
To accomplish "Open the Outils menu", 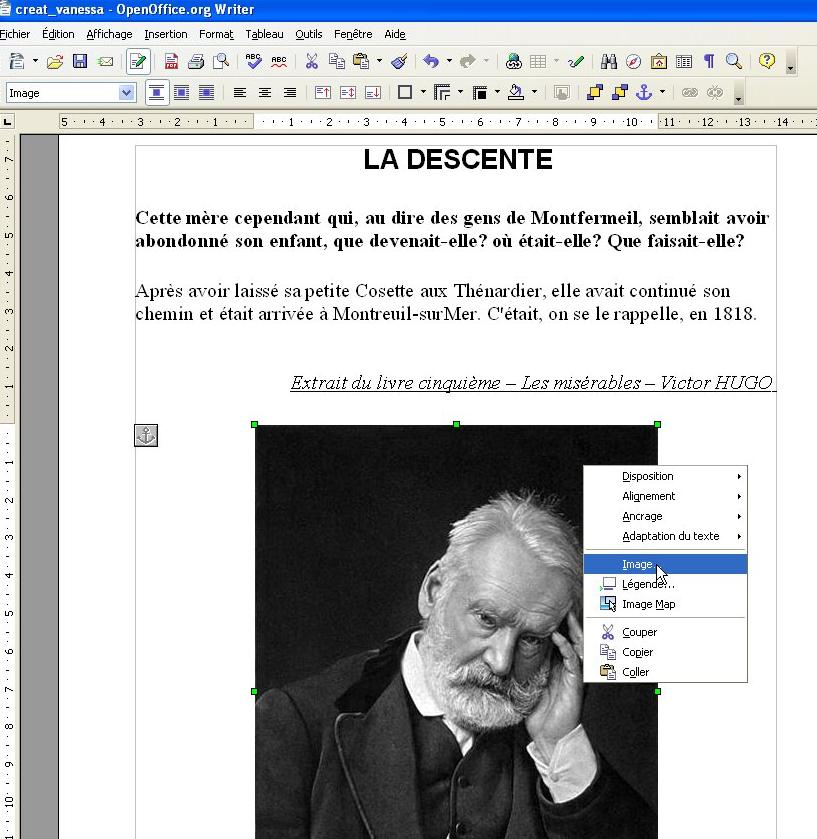I will [309, 34].
